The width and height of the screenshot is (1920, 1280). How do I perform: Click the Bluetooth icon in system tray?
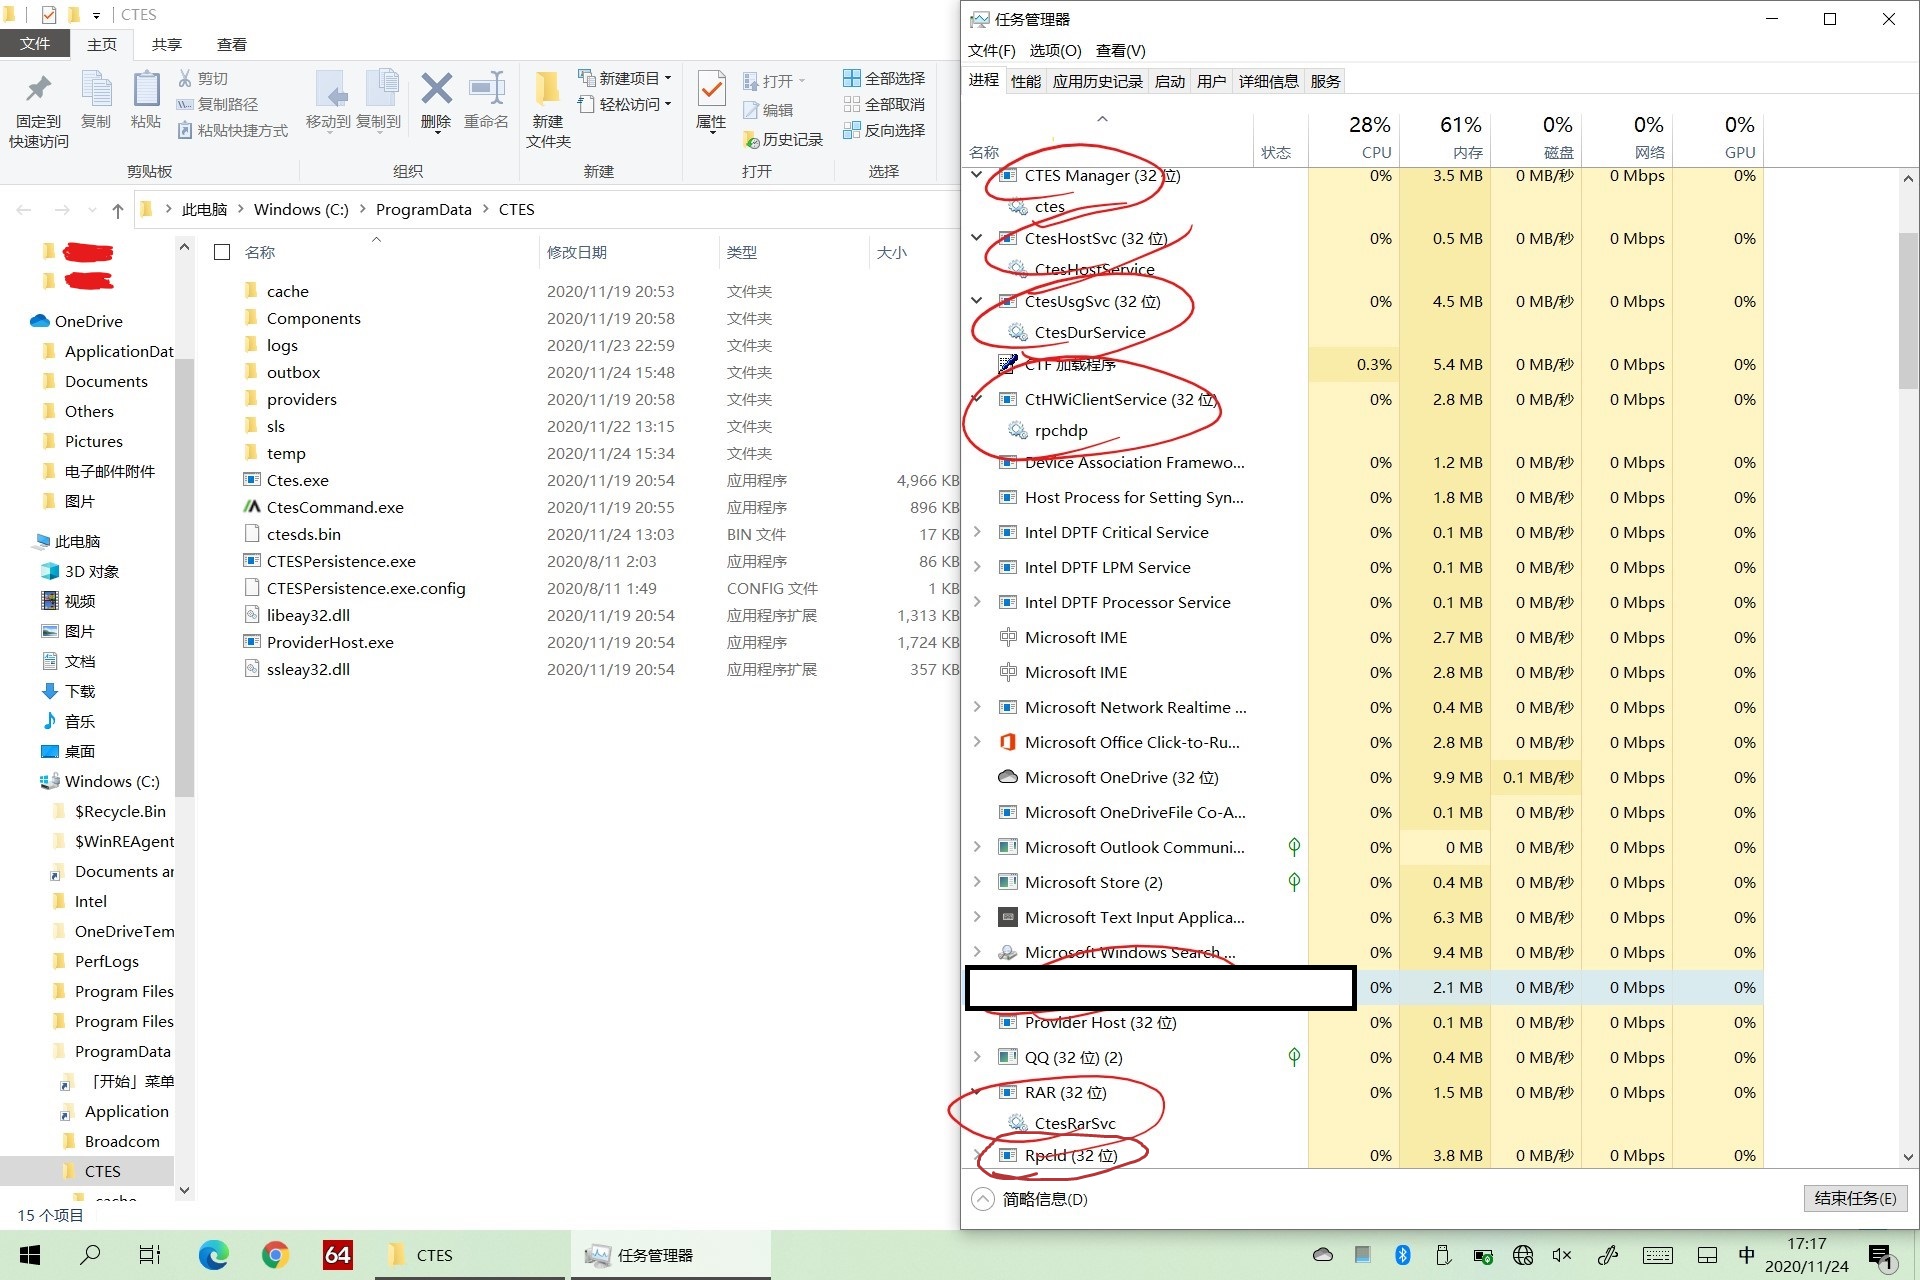pos(1402,1255)
